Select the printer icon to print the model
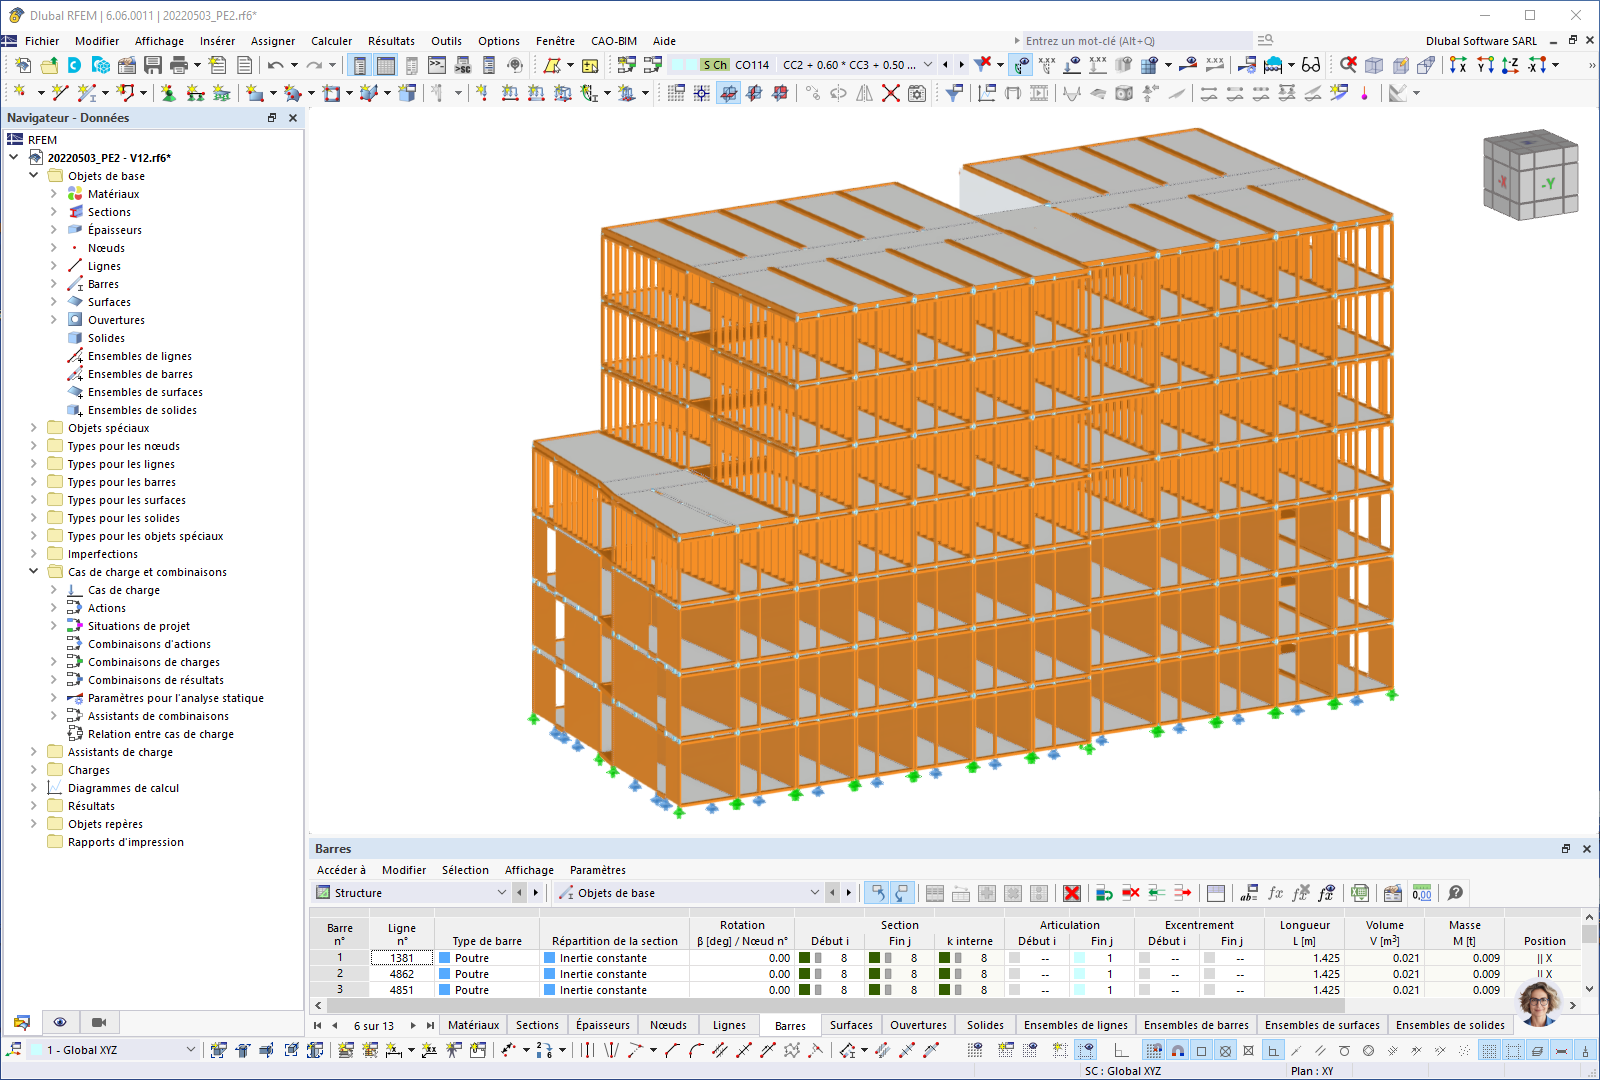Image resolution: width=1600 pixels, height=1080 pixels. [x=180, y=65]
